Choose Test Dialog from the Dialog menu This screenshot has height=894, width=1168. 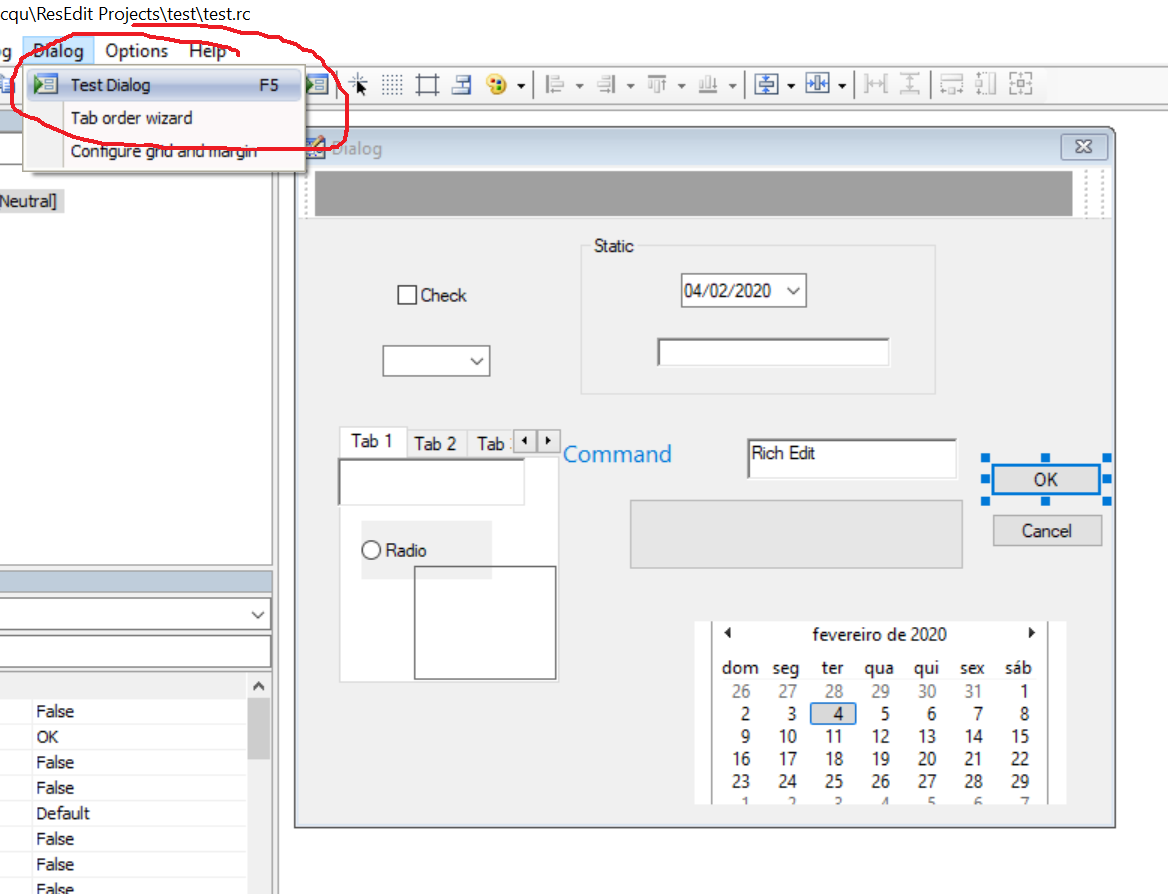(x=110, y=85)
